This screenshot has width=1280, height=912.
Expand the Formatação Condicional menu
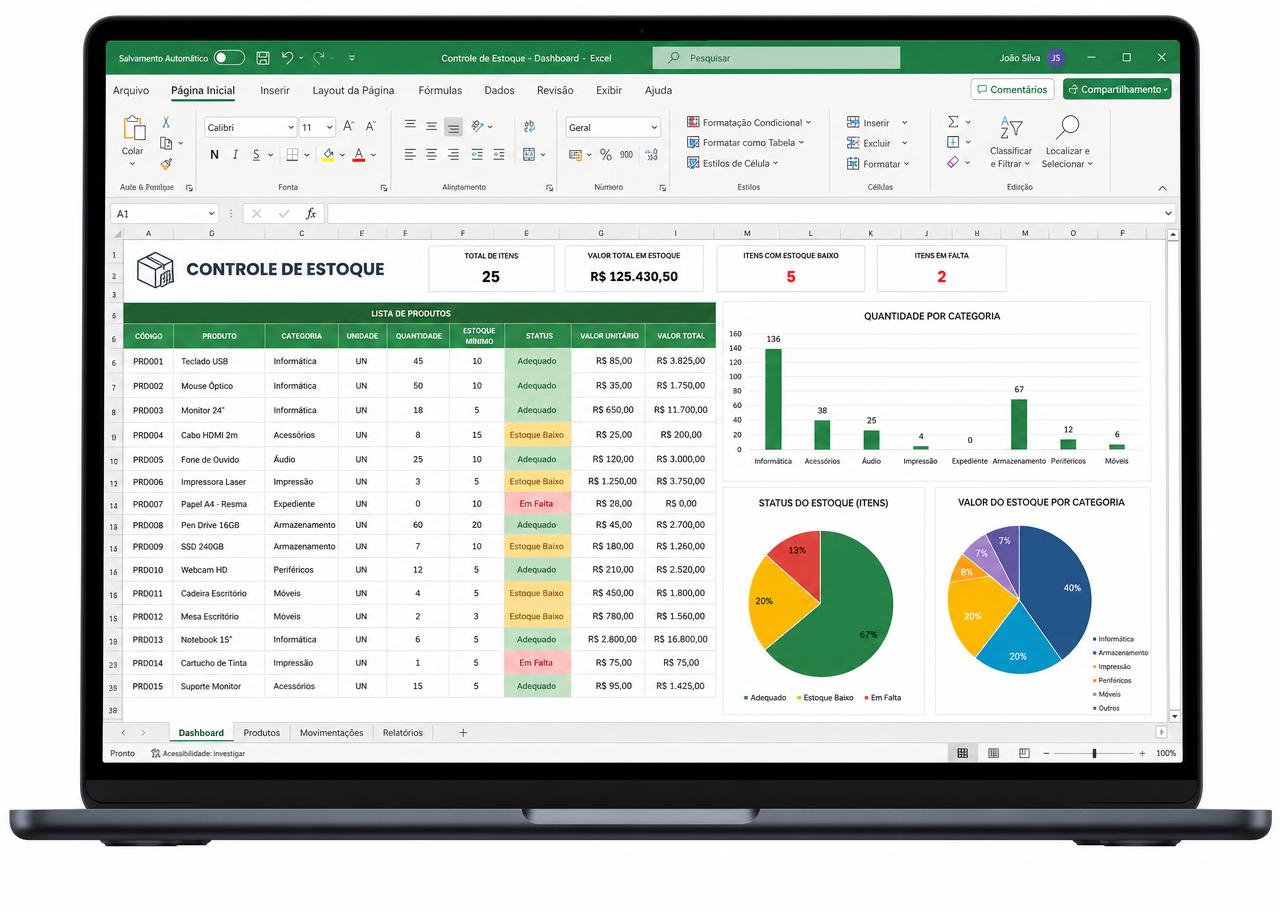tap(749, 123)
